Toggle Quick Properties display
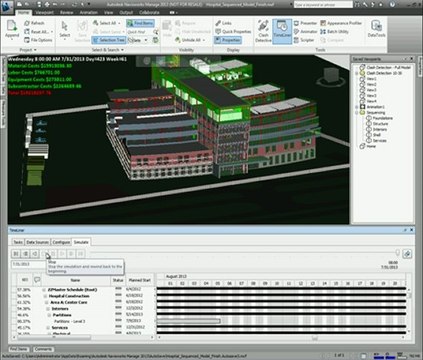Screen dimensions: 423x360 (x=233, y=32)
